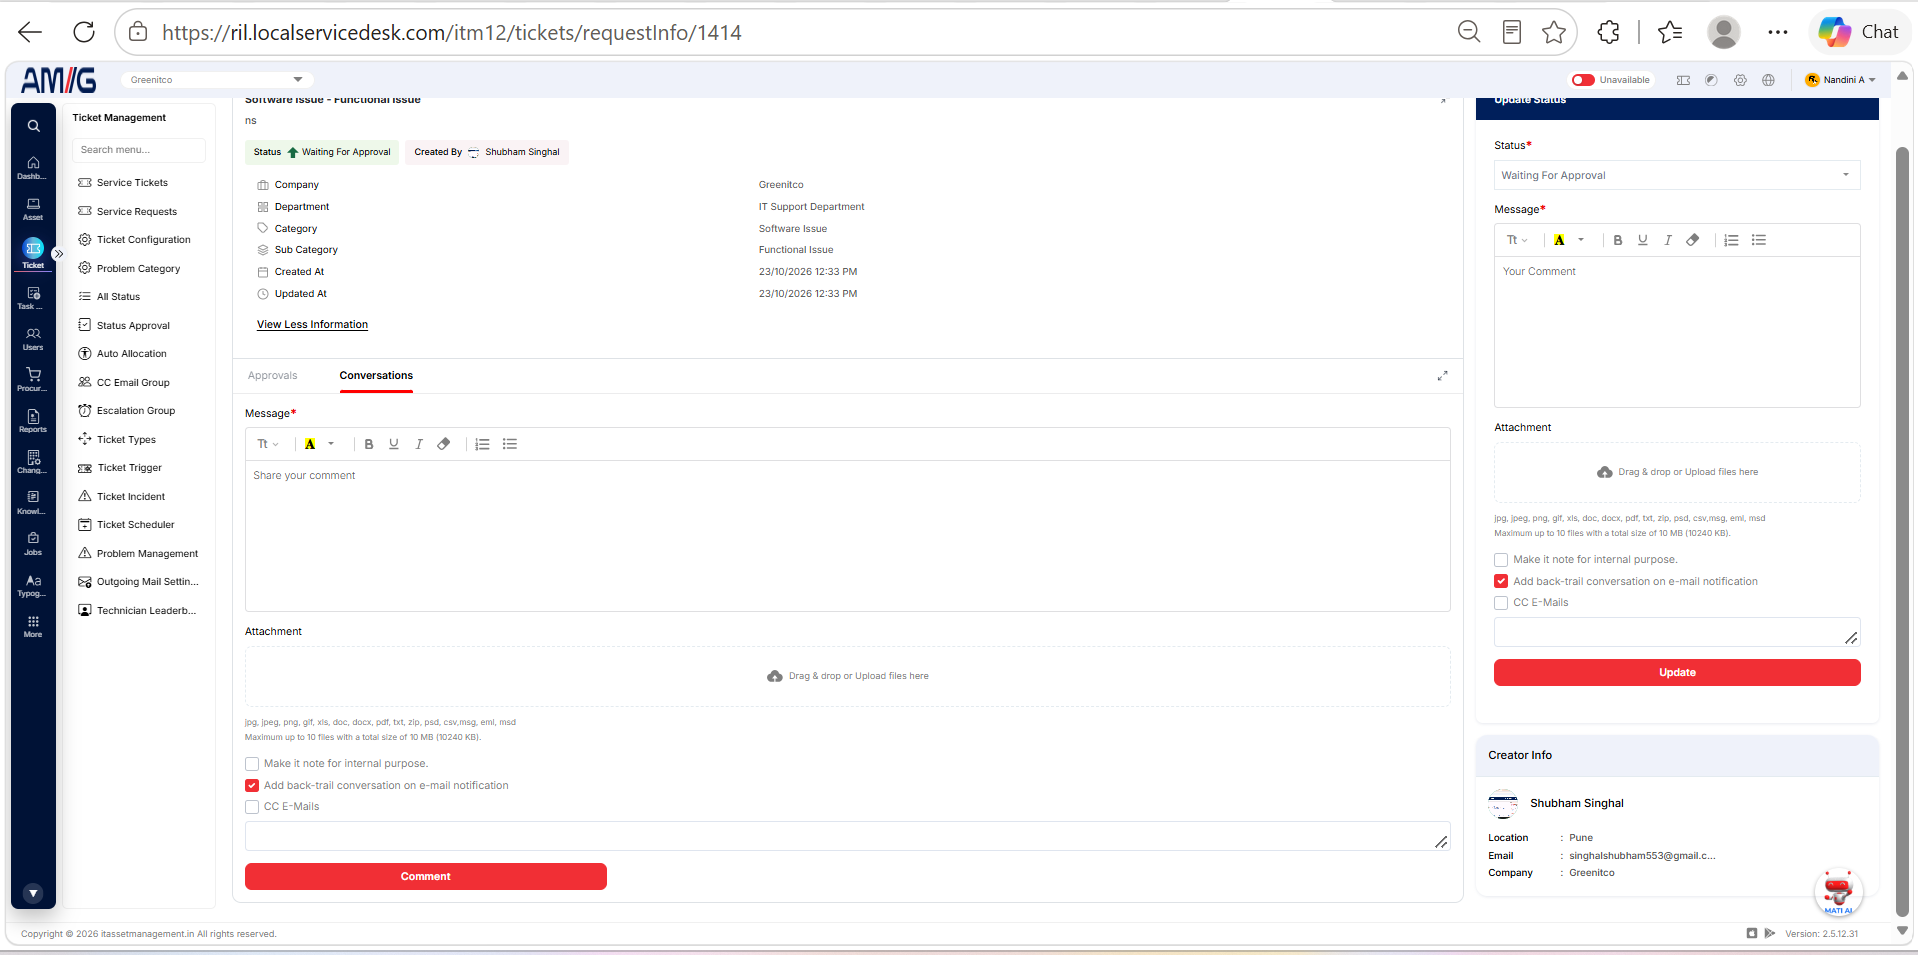The image size is (1918, 955).
Task: Open the Status 'Waiting For Approval' dropdown
Action: (1677, 175)
